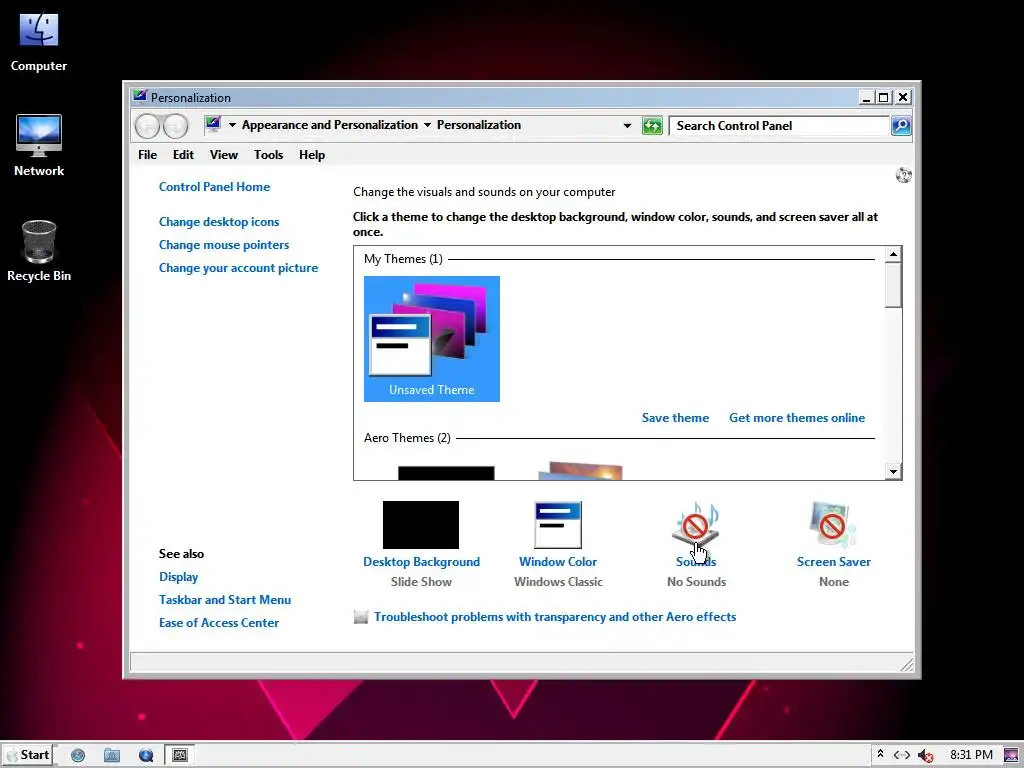Click the green refresh button
The width and height of the screenshot is (1024, 768).
point(652,125)
